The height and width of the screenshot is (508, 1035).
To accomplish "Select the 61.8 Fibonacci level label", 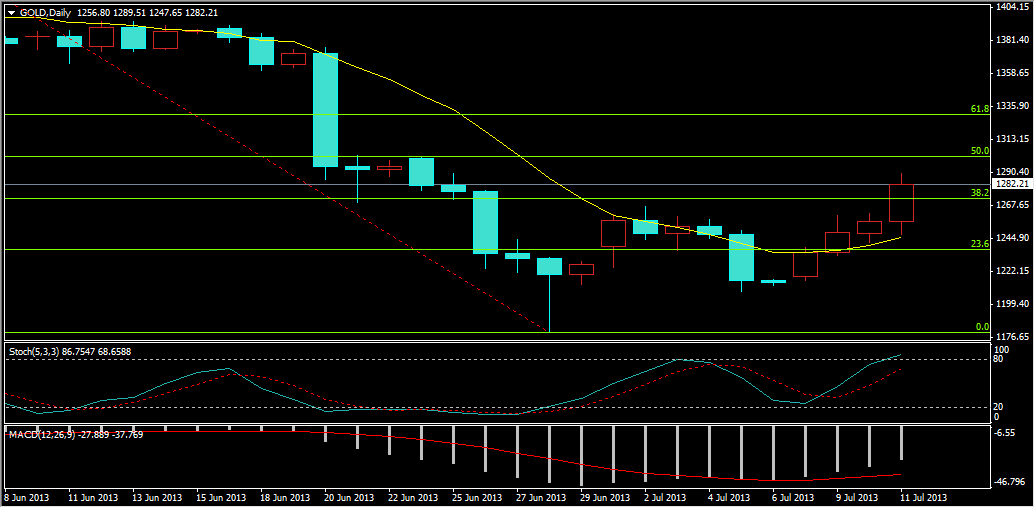I will click(980, 108).
